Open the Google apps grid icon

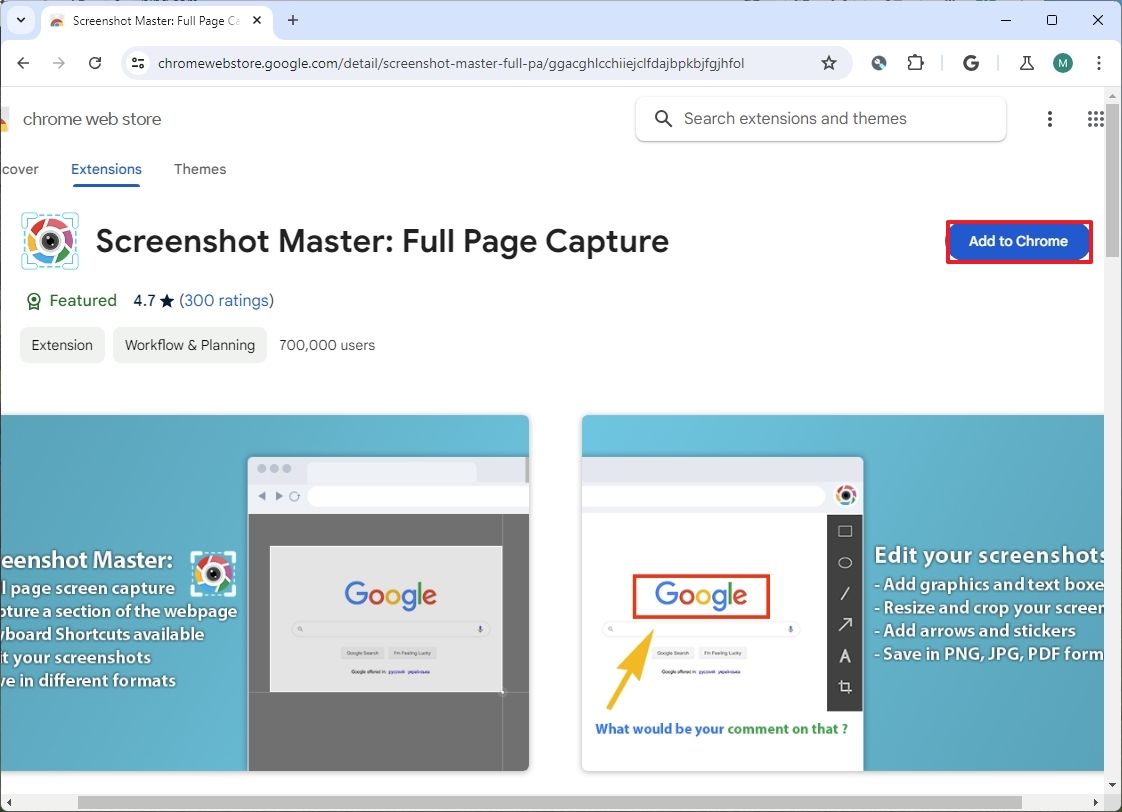coord(1096,118)
